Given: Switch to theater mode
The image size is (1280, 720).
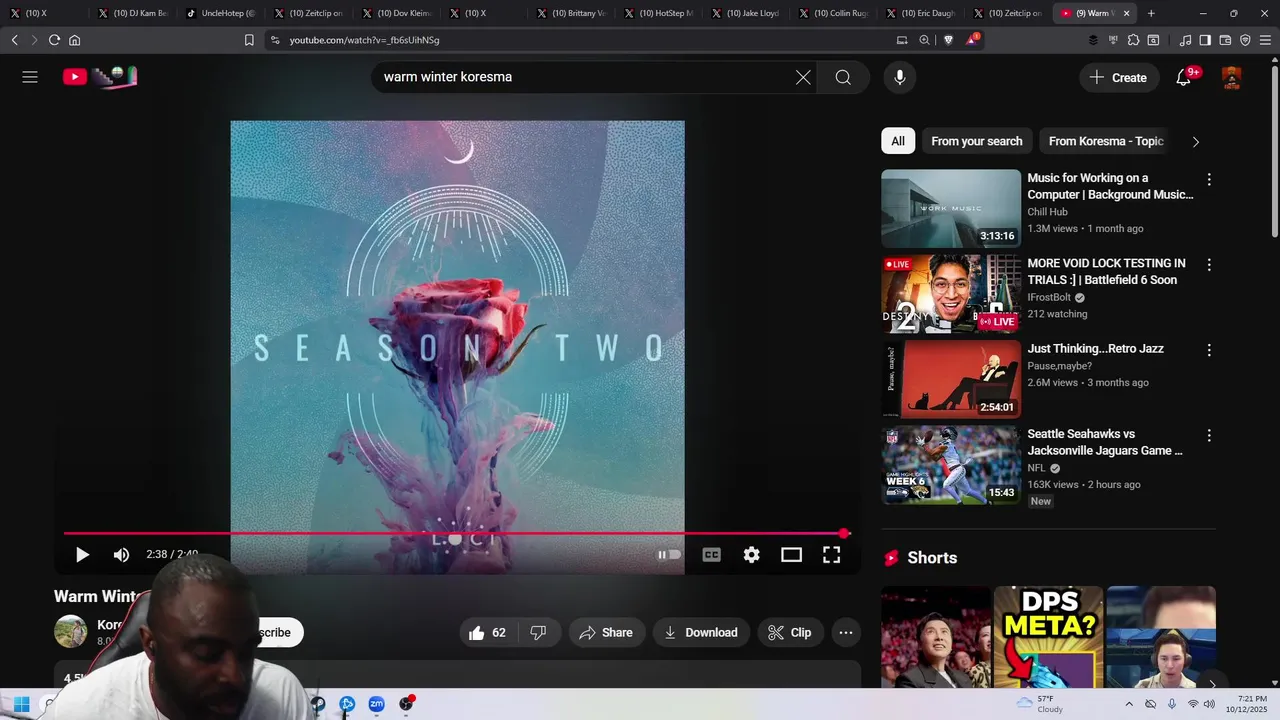Looking at the screenshot, I should [791, 555].
